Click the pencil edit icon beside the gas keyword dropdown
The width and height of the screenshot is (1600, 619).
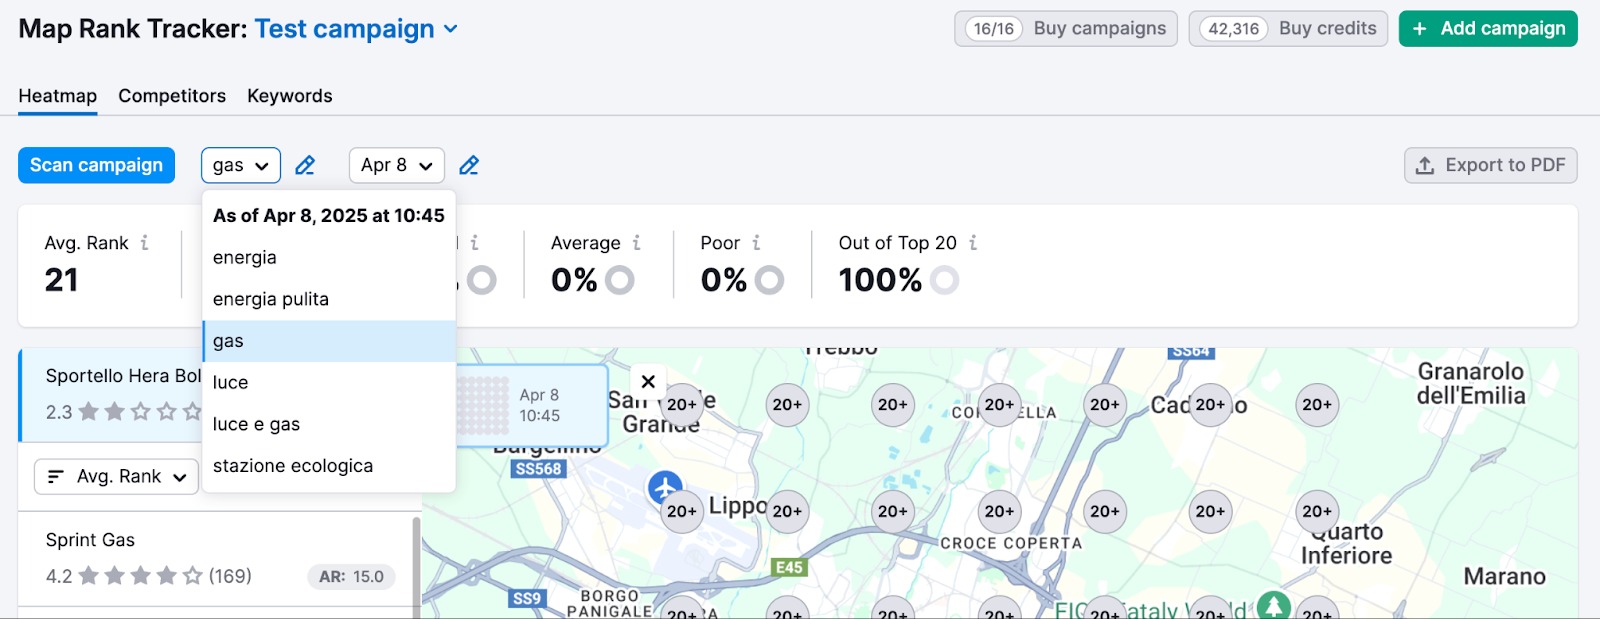(x=305, y=165)
